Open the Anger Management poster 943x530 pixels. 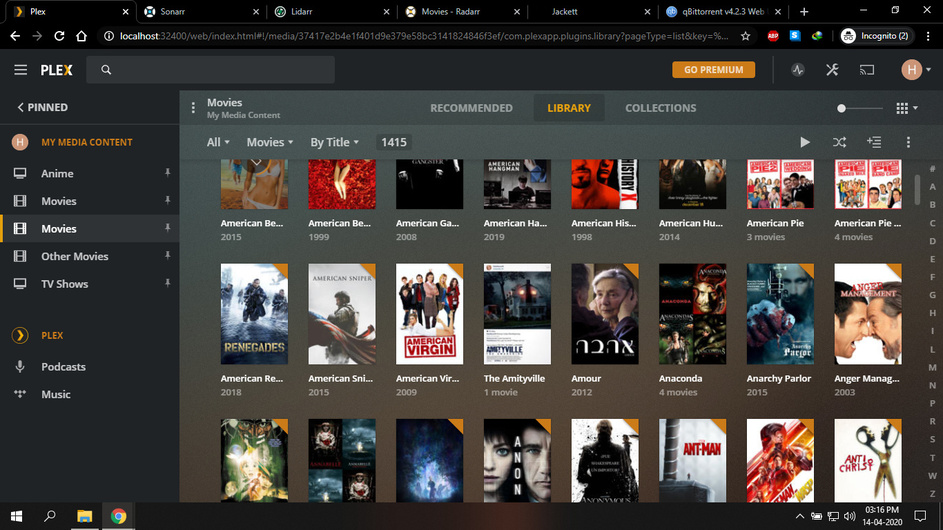point(867,314)
